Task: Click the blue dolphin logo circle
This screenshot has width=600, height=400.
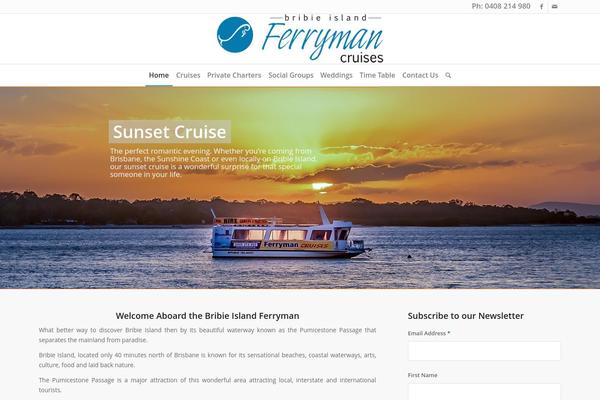Action: coord(235,34)
